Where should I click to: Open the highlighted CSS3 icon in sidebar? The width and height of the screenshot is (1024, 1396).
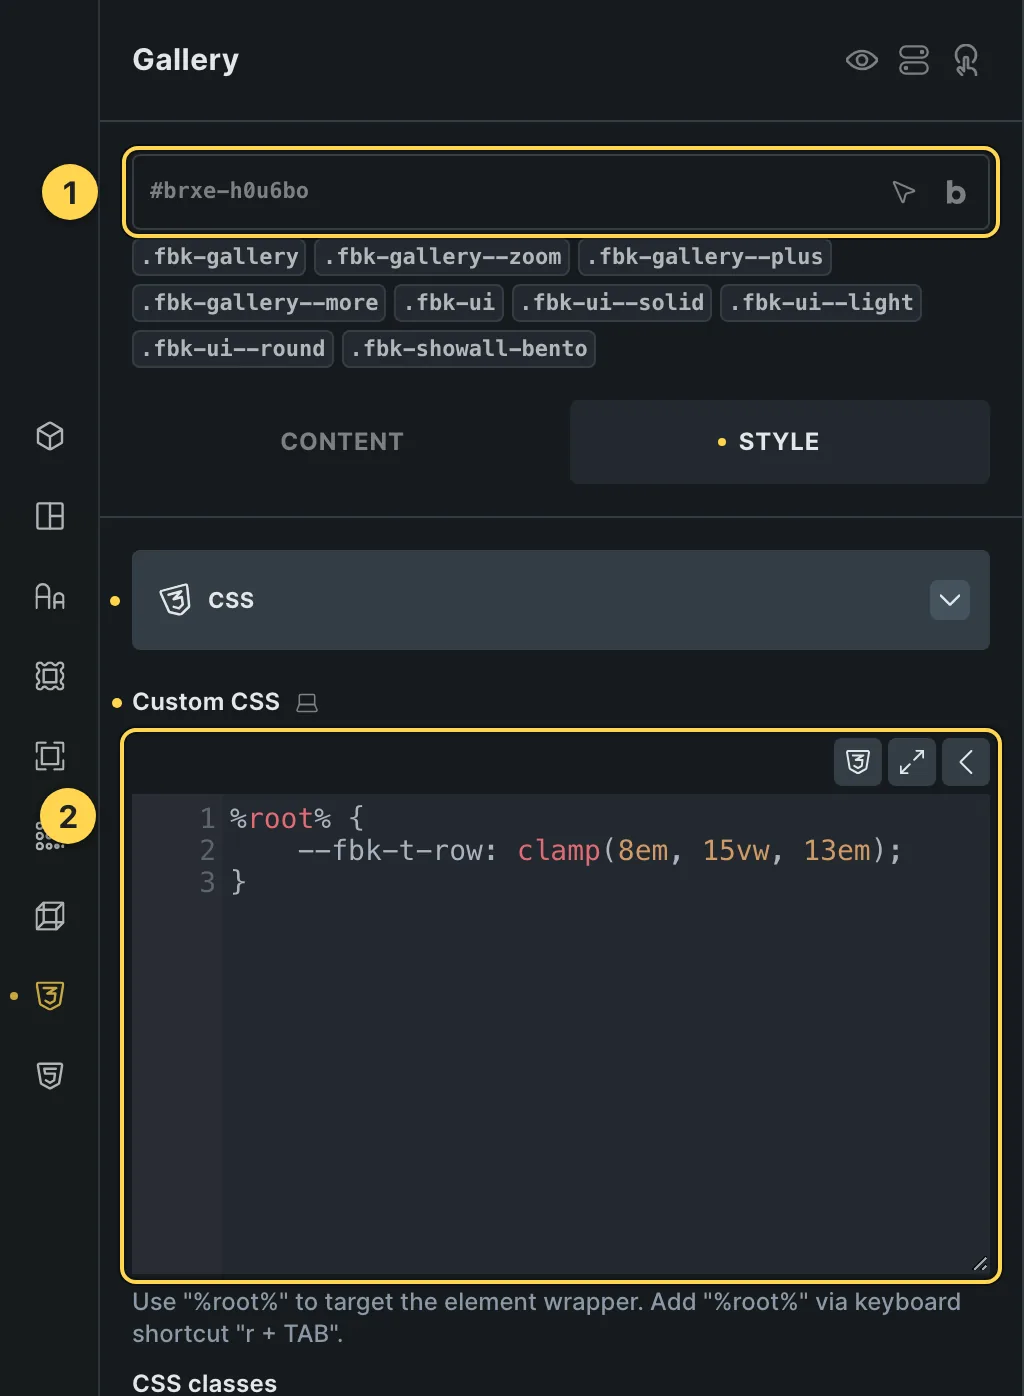pyautogui.click(x=50, y=996)
